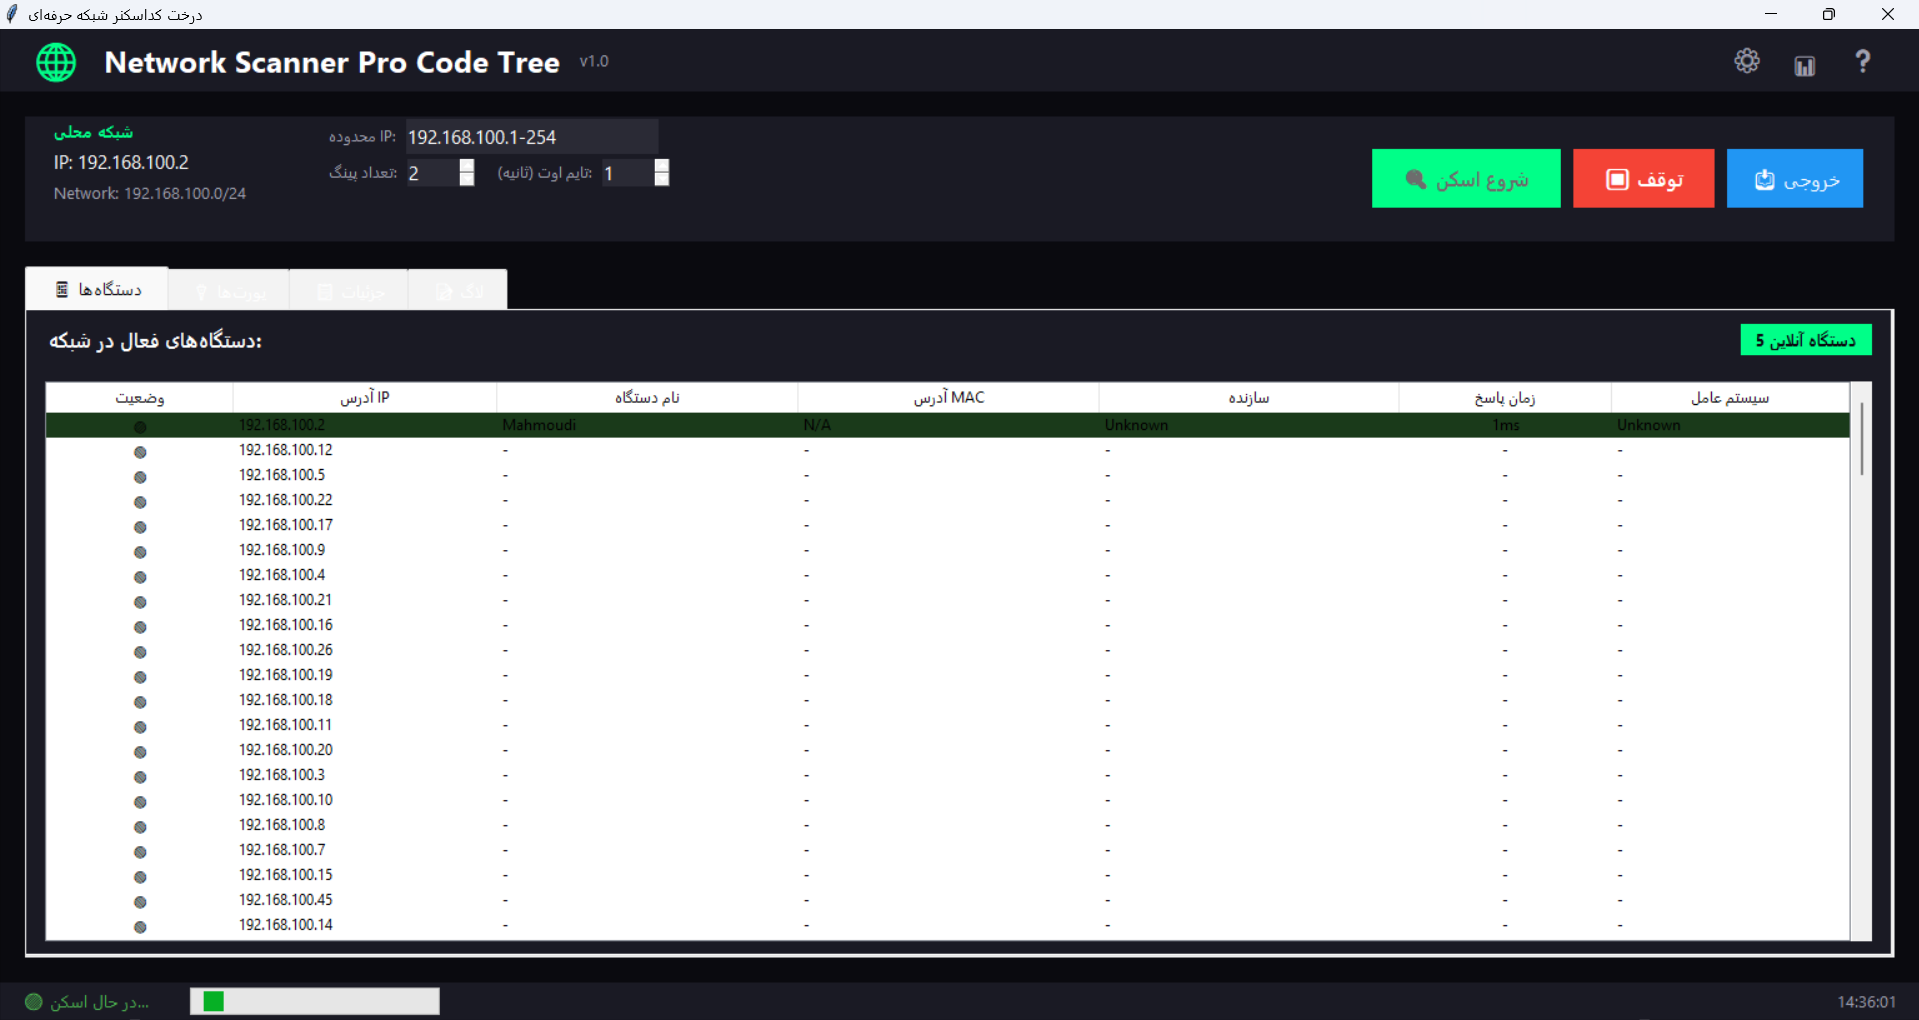The width and height of the screenshot is (1919, 1020).
Task: Click the status dot for 192.168.100.45
Action: [140, 902]
